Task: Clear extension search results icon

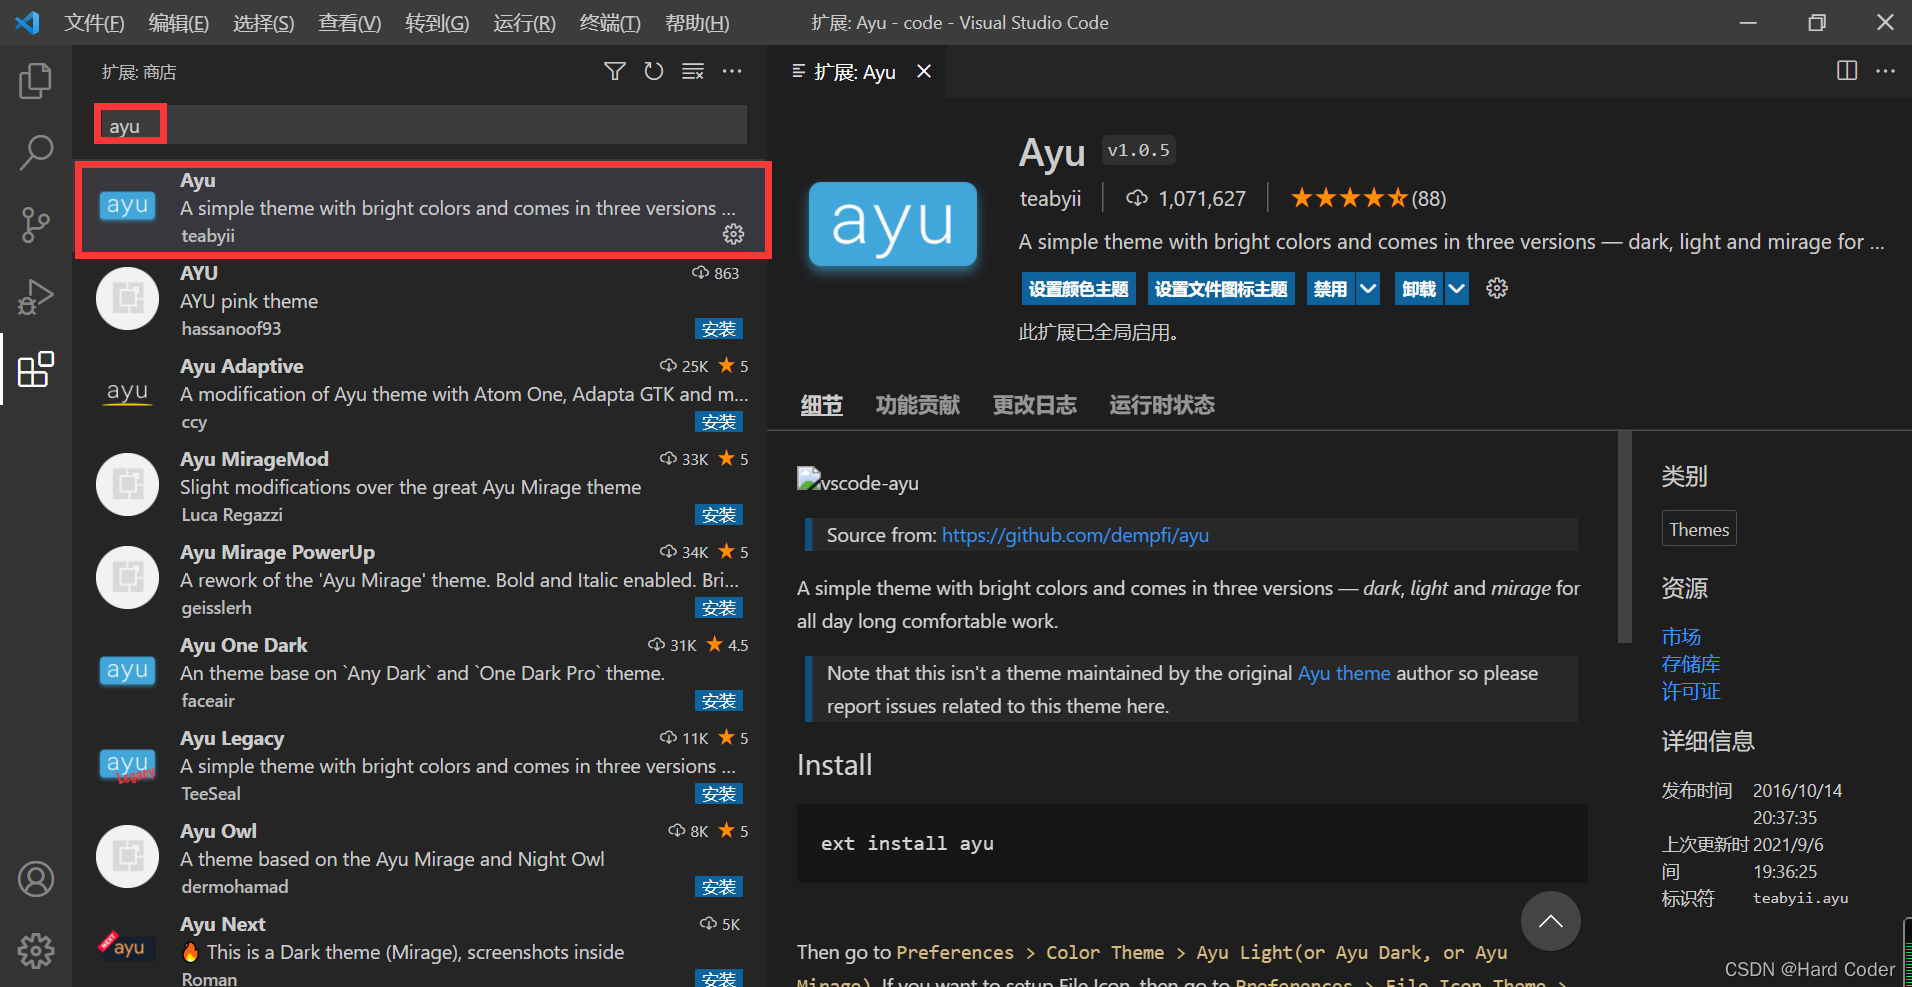Action: coord(693,71)
